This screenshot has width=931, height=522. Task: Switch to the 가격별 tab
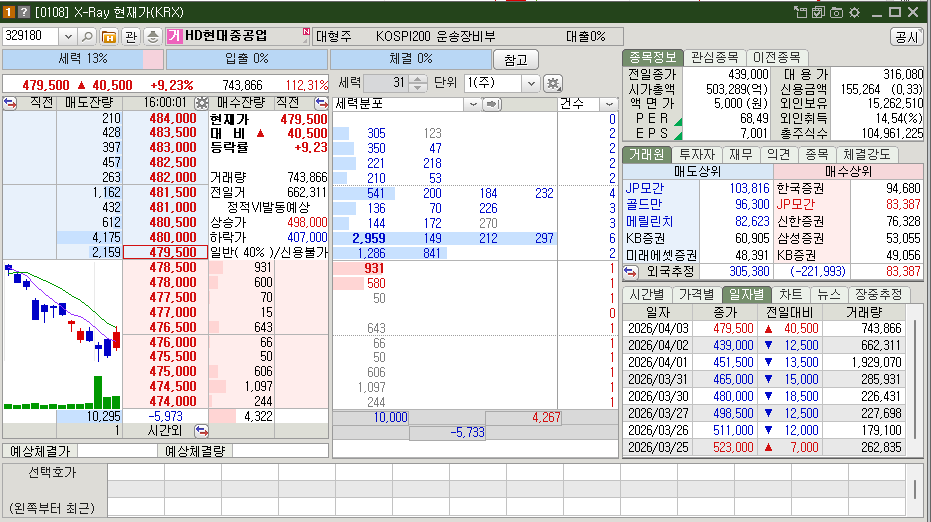(696, 295)
